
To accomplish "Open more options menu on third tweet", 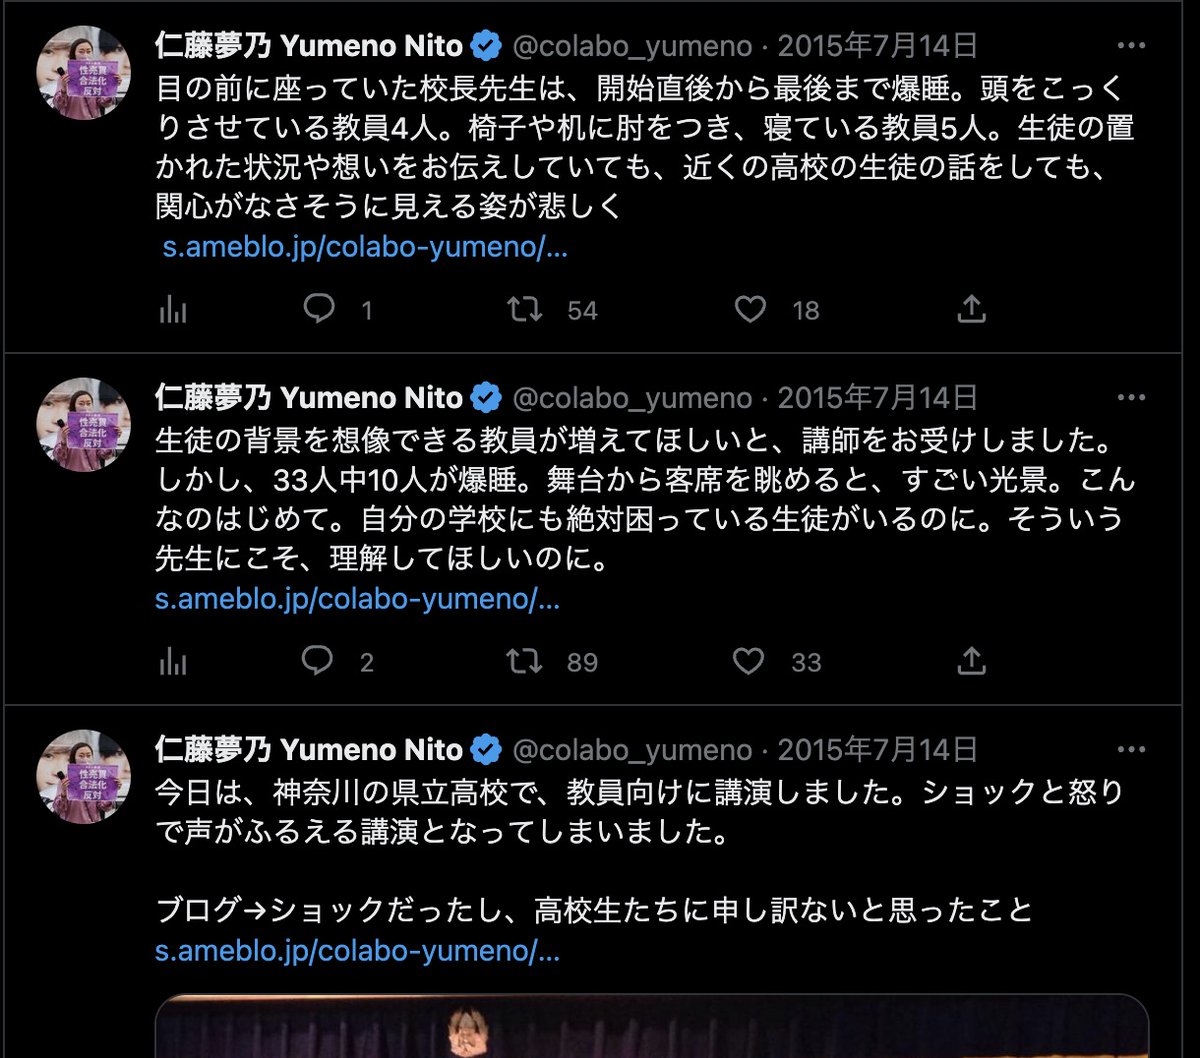I will [1130, 749].
